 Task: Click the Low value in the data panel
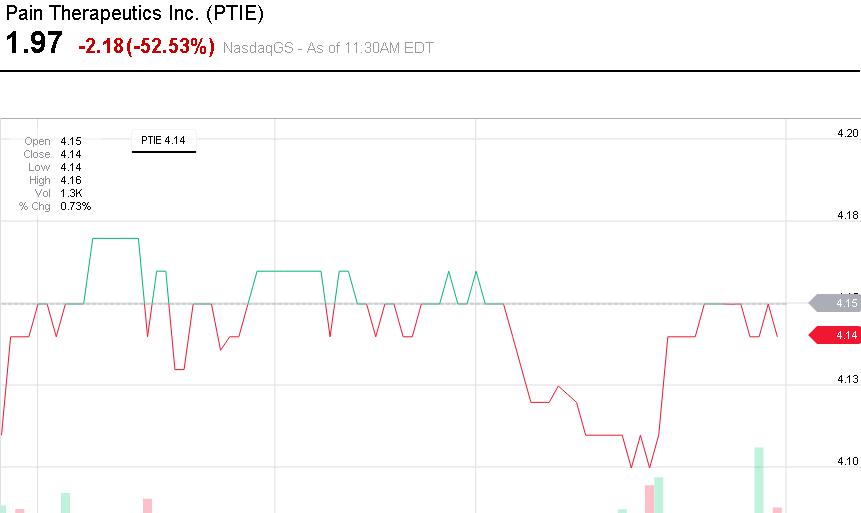point(70,167)
